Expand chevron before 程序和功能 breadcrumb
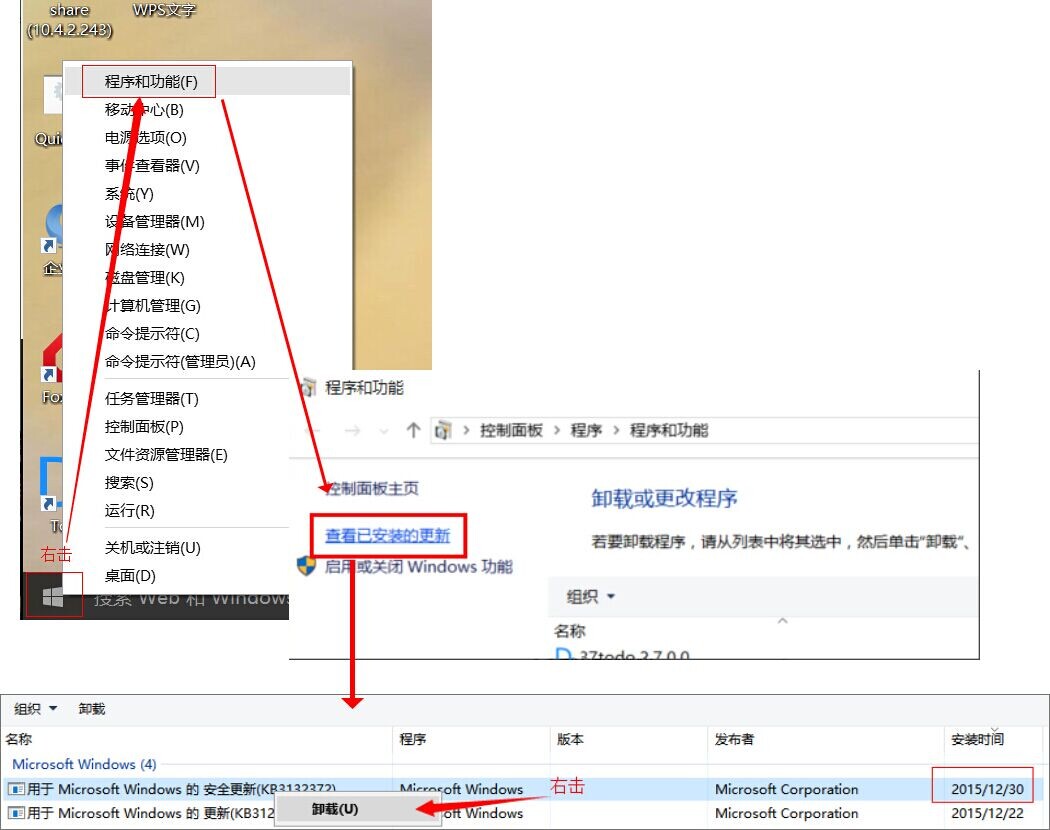 click(616, 430)
